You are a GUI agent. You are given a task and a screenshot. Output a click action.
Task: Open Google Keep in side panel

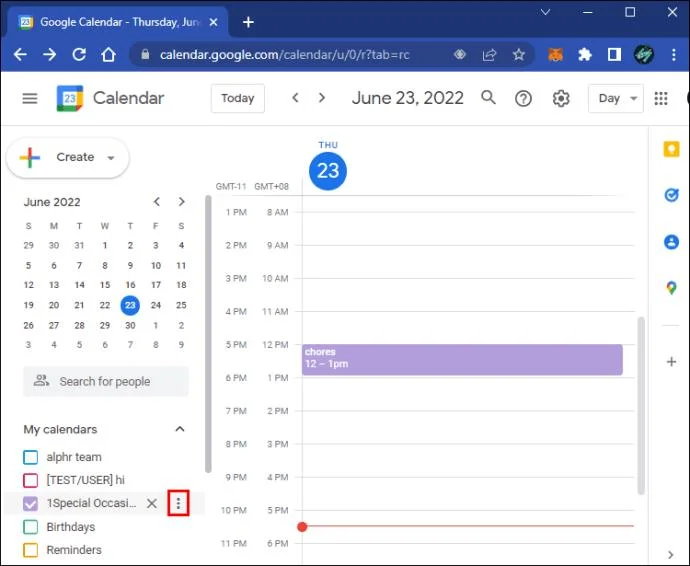point(671,149)
